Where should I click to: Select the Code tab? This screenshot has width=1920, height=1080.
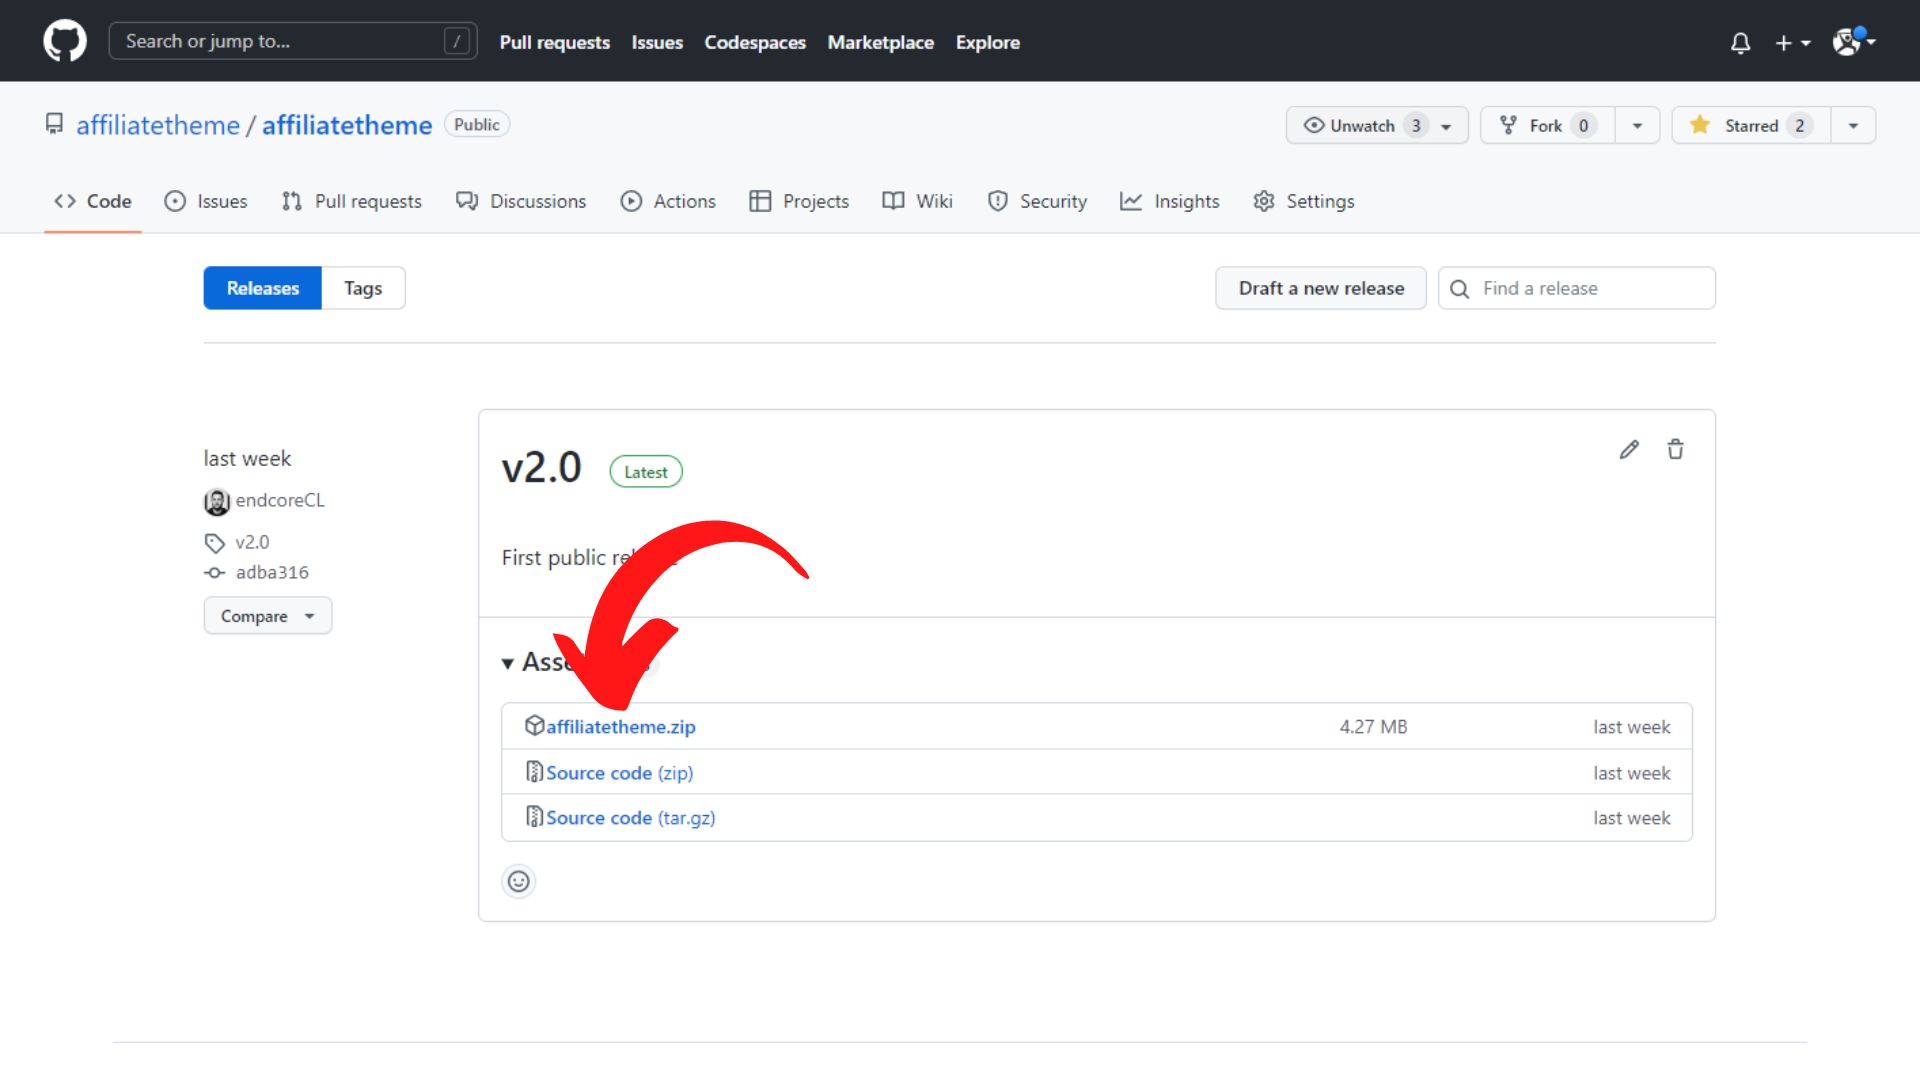pos(93,201)
